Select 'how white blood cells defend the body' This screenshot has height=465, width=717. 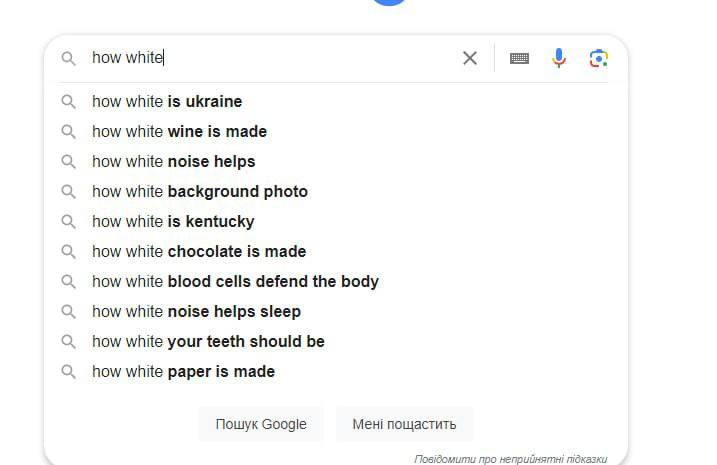coord(235,282)
